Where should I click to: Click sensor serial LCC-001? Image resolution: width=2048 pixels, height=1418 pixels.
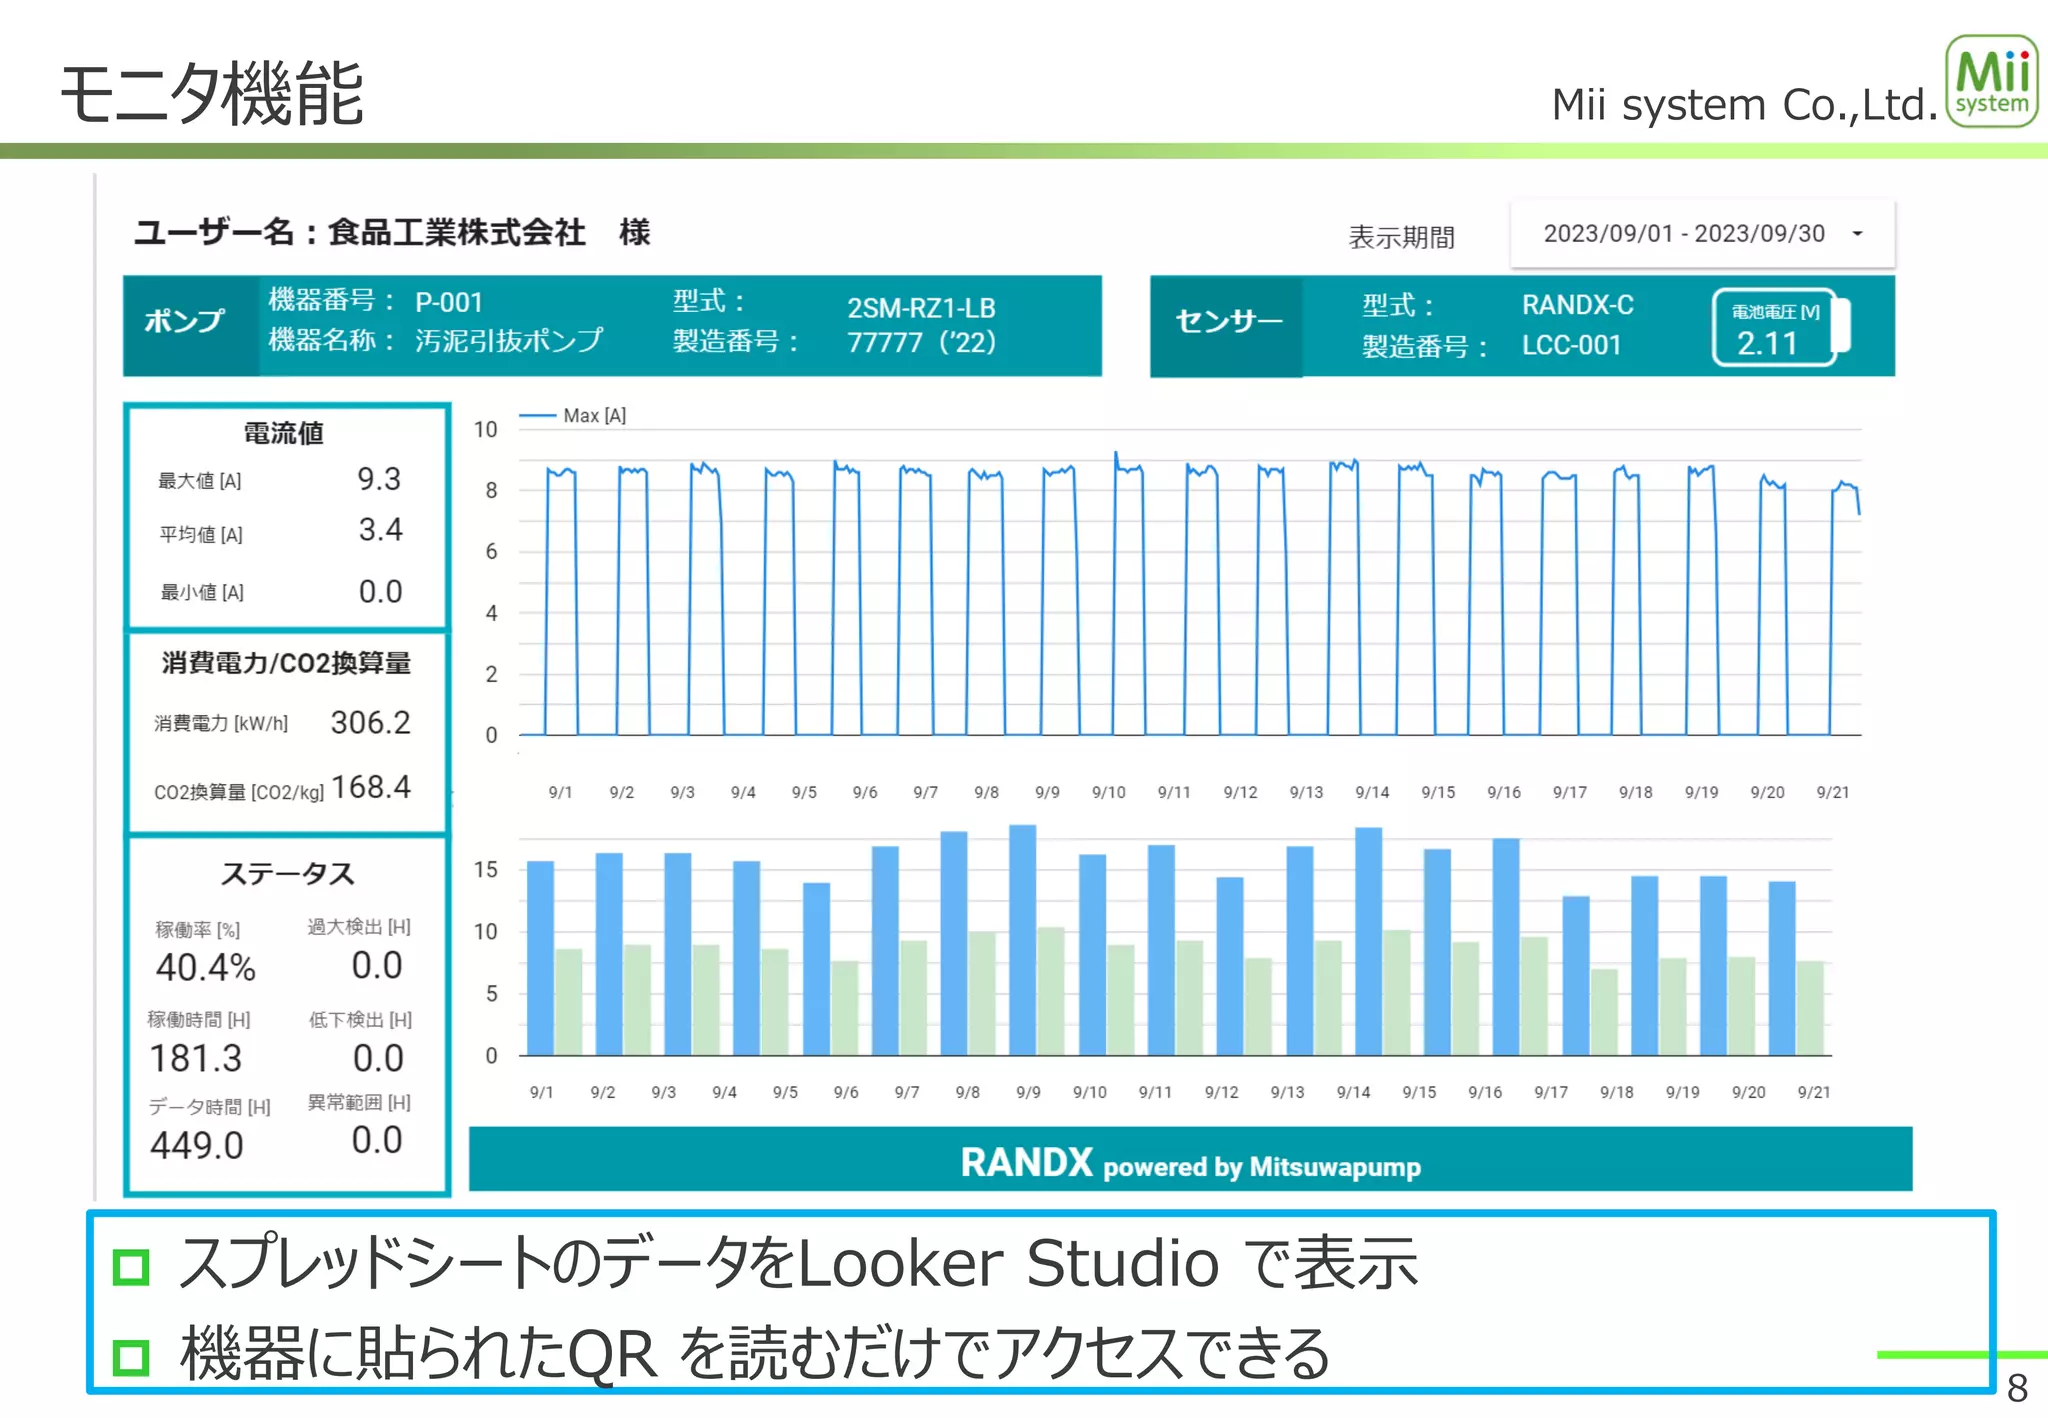pyautogui.click(x=1571, y=345)
